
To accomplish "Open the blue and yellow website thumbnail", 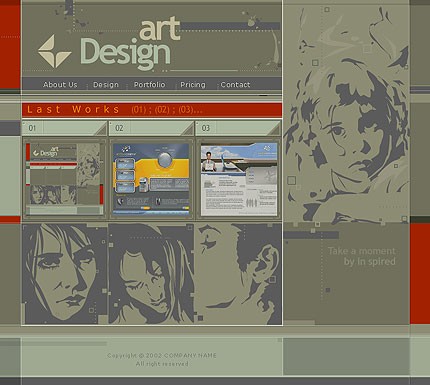I will 151,179.
